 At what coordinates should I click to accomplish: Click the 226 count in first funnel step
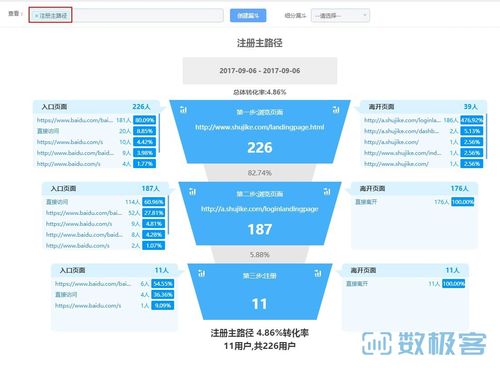pyautogui.click(x=260, y=148)
